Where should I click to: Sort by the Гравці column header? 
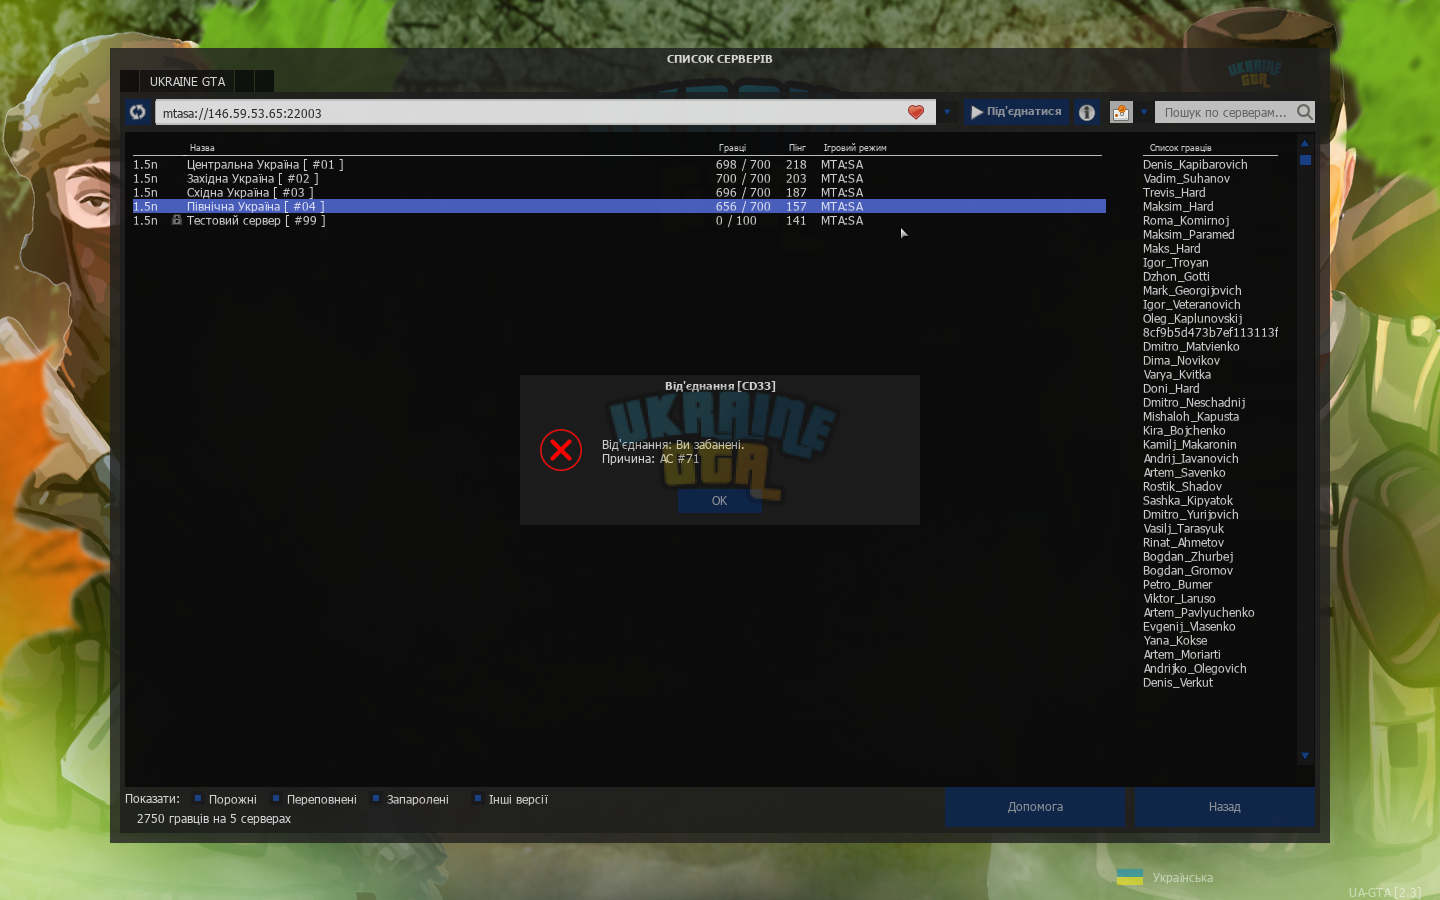[x=732, y=148]
